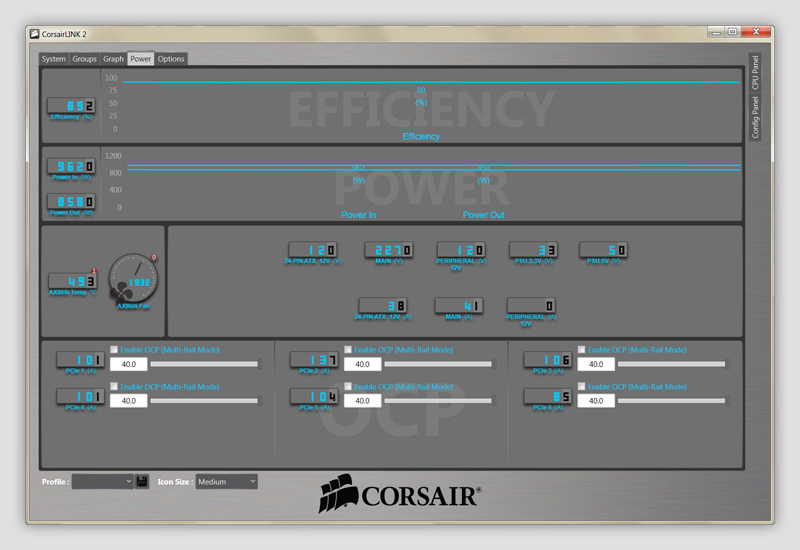
Task: Open the Config Panel side tab
Action: pos(755,117)
